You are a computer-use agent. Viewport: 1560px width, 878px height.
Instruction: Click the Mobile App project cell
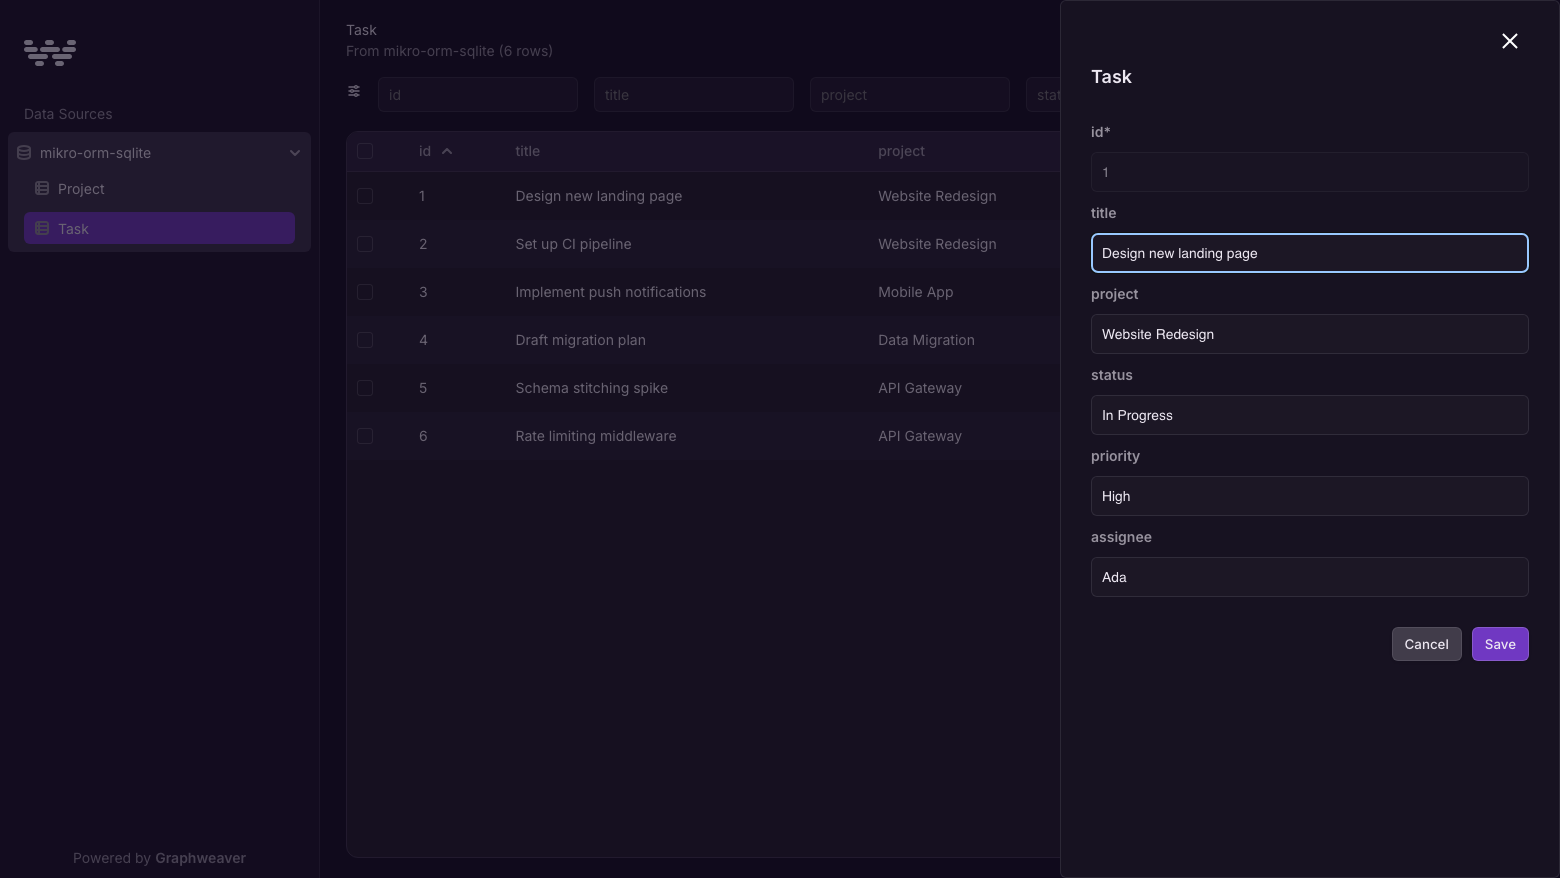(x=915, y=292)
